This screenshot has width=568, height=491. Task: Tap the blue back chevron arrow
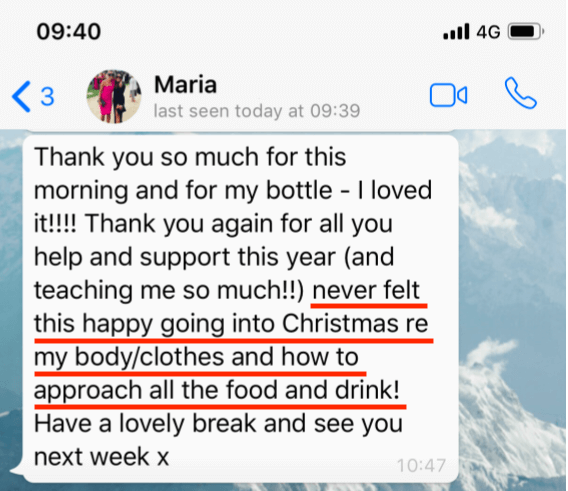pyautogui.click(x=21, y=96)
